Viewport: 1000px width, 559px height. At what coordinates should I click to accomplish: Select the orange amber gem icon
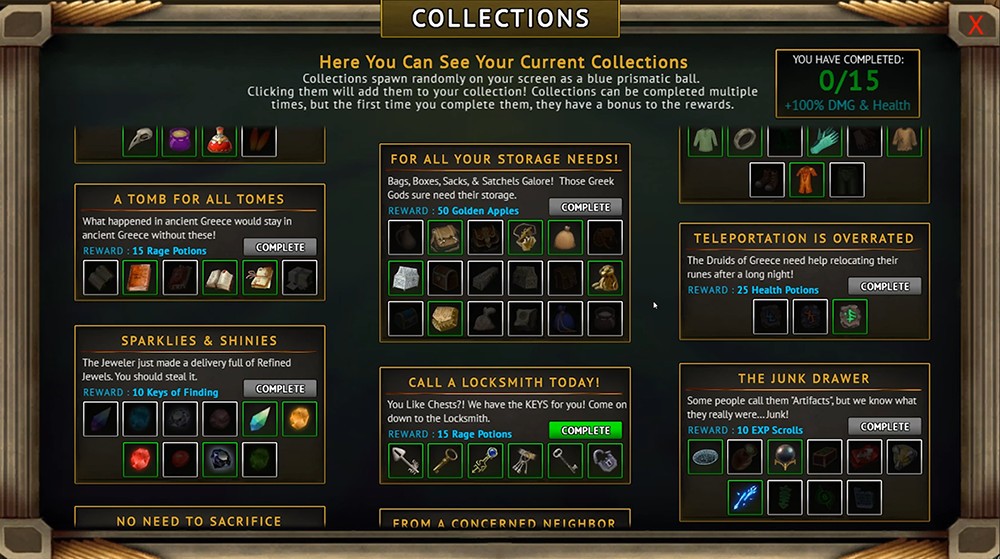[x=299, y=419]
